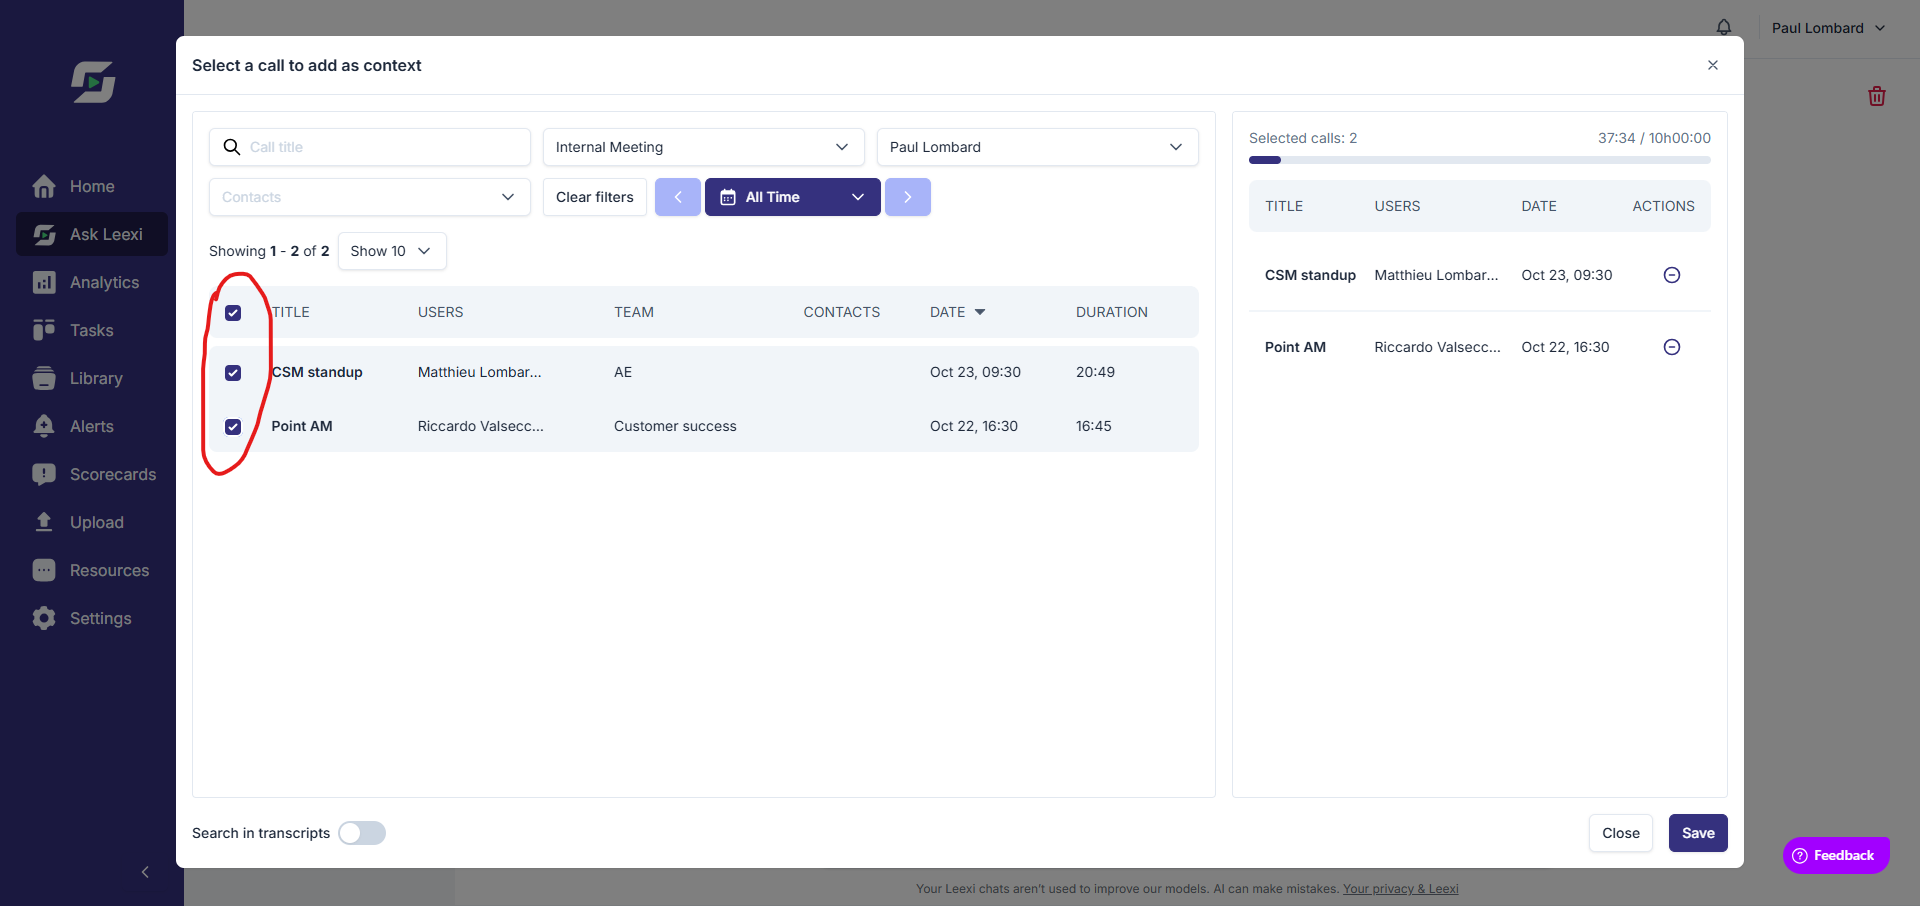1920x906 pixels.
Task: Remove Point AM from selected calls
Action: (1671, 347)
